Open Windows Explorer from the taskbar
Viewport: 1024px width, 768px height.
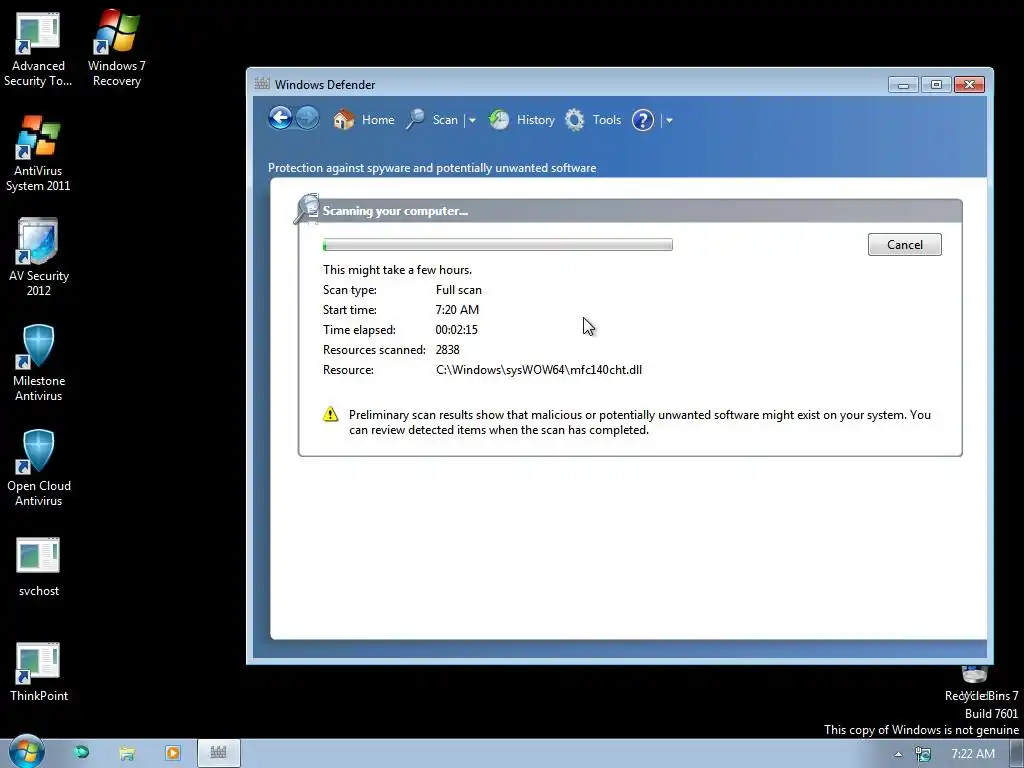click(x=127, y=753)
